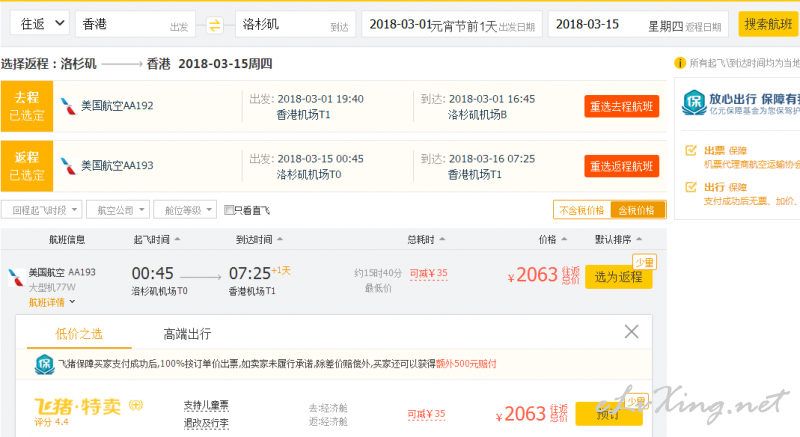The image size is (800, 437).
Task: Click airline logo in AA193 result row
Action: (16, 277)
